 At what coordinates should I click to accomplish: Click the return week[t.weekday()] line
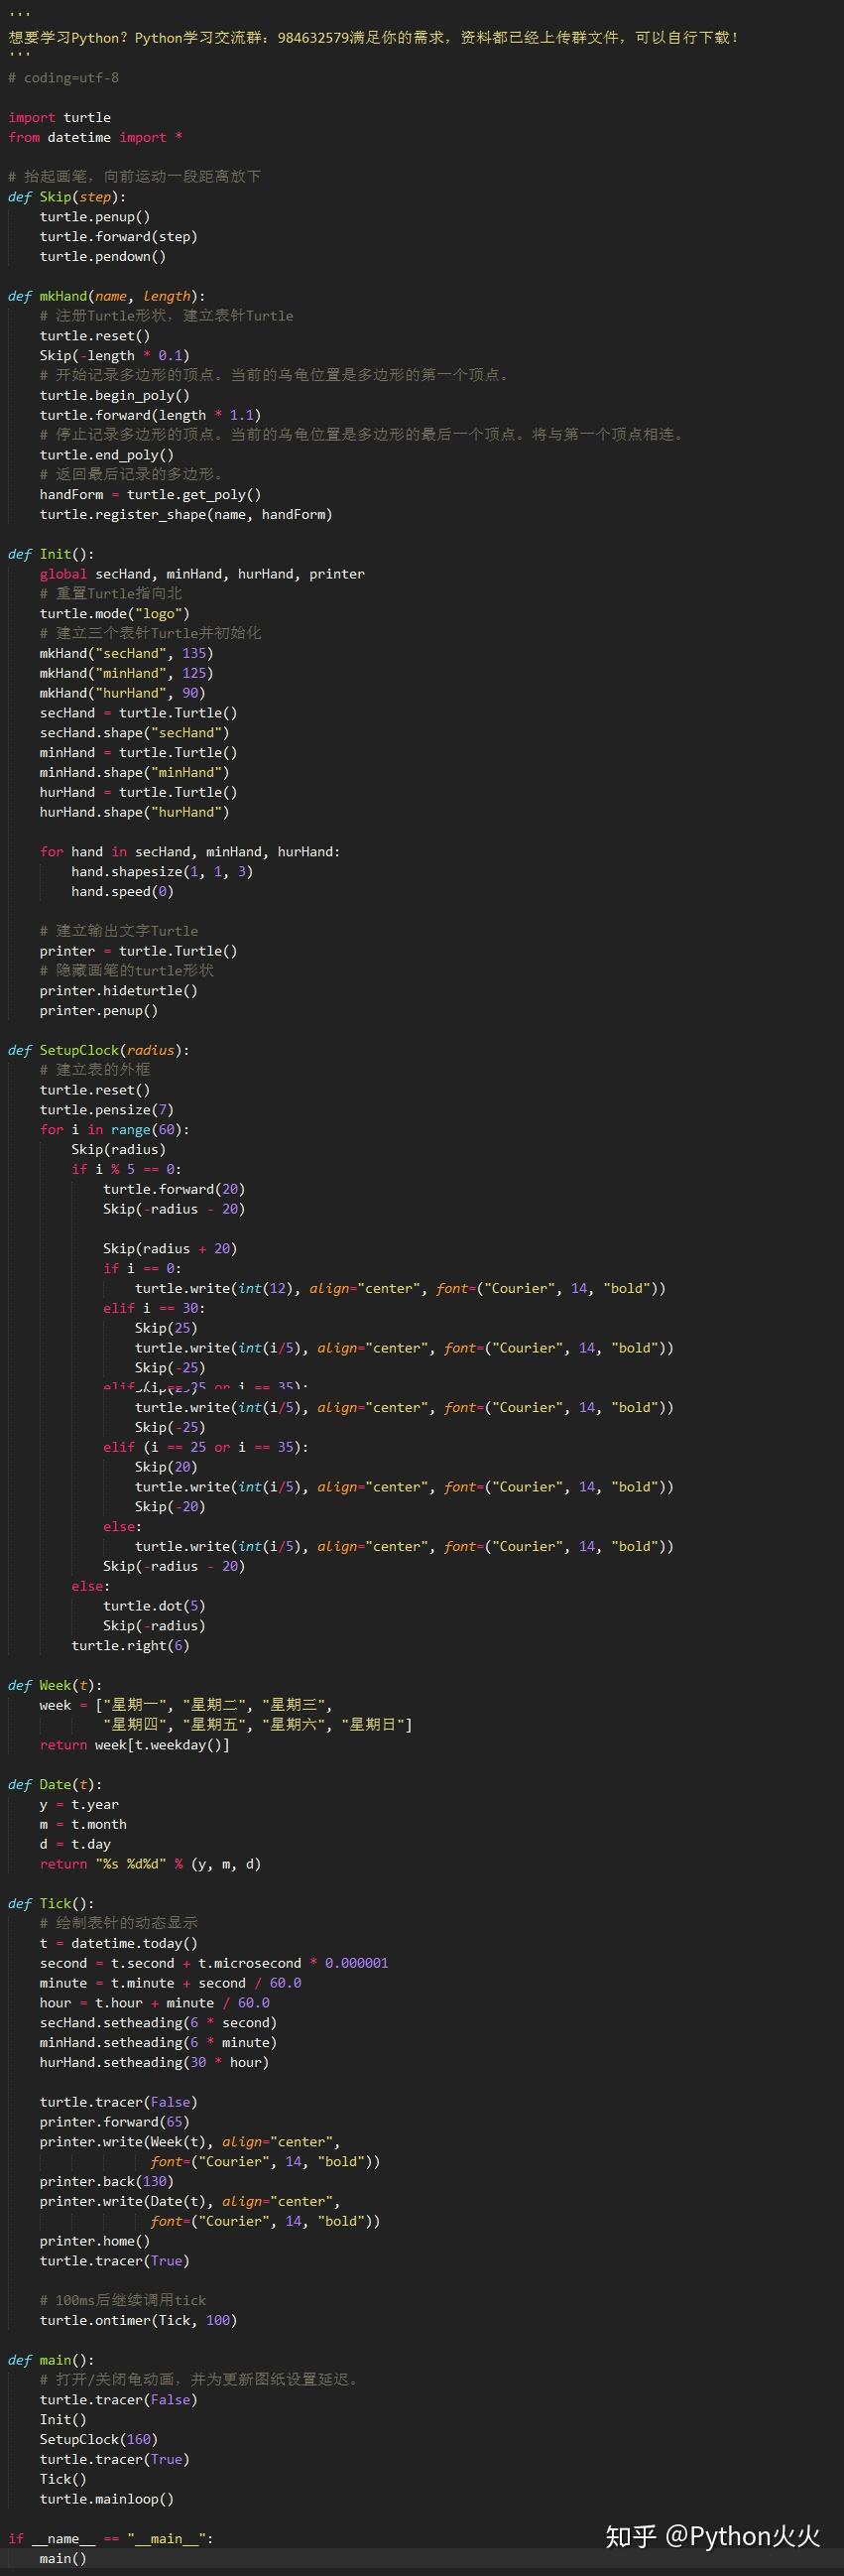[x=134, y=1745]
